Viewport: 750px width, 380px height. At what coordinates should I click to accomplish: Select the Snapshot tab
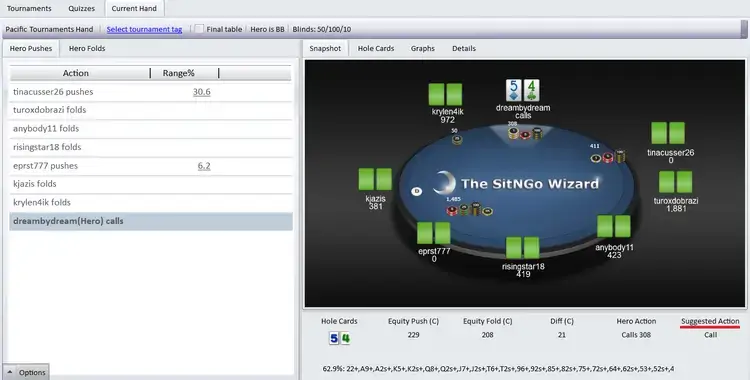tap(325, 48)
